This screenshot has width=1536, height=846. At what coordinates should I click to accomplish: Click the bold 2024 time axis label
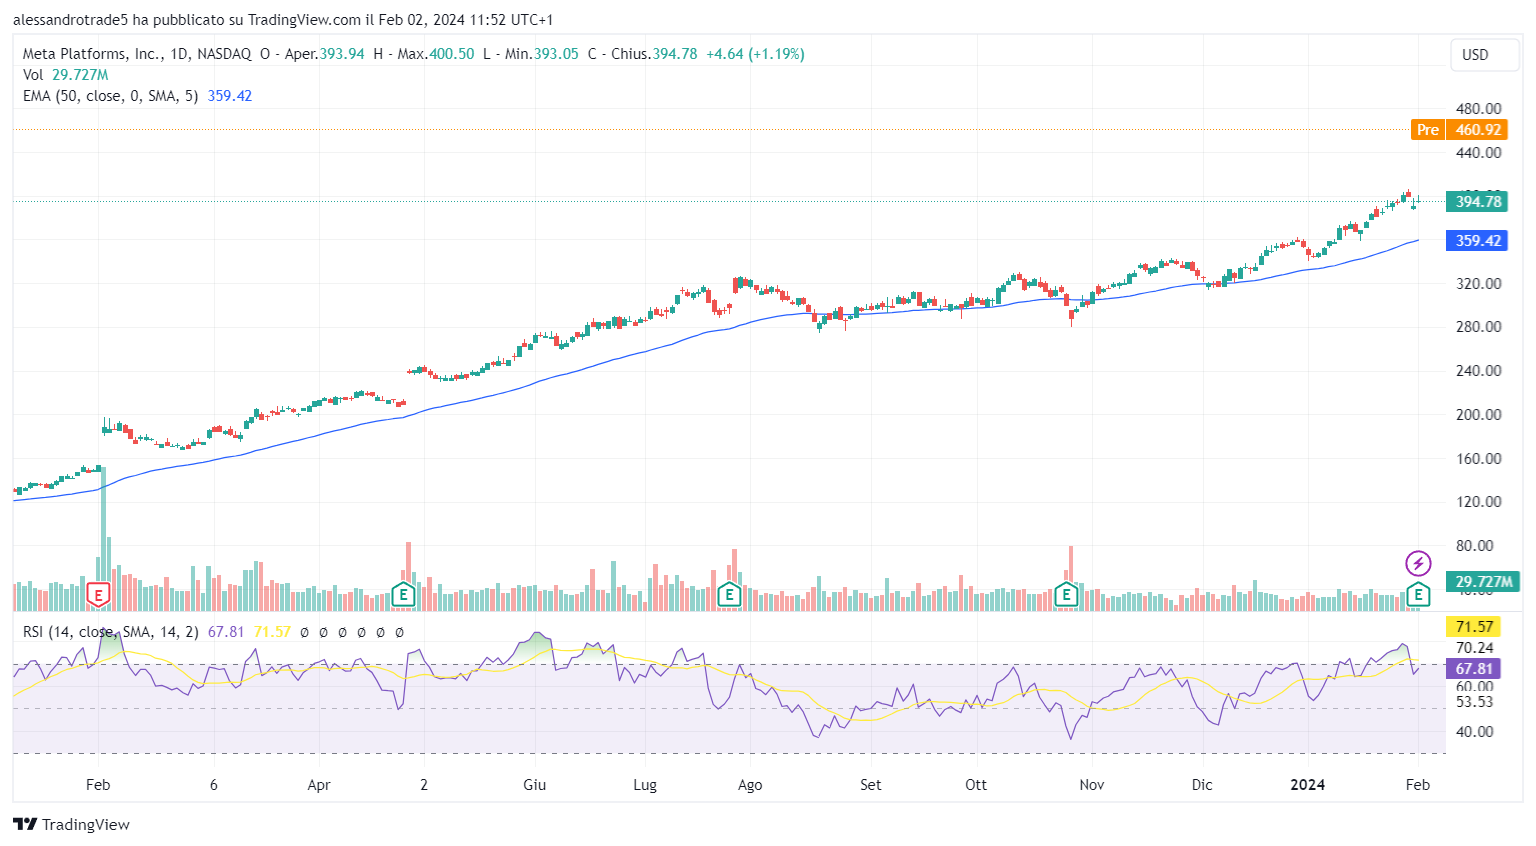click(1308, 785)
